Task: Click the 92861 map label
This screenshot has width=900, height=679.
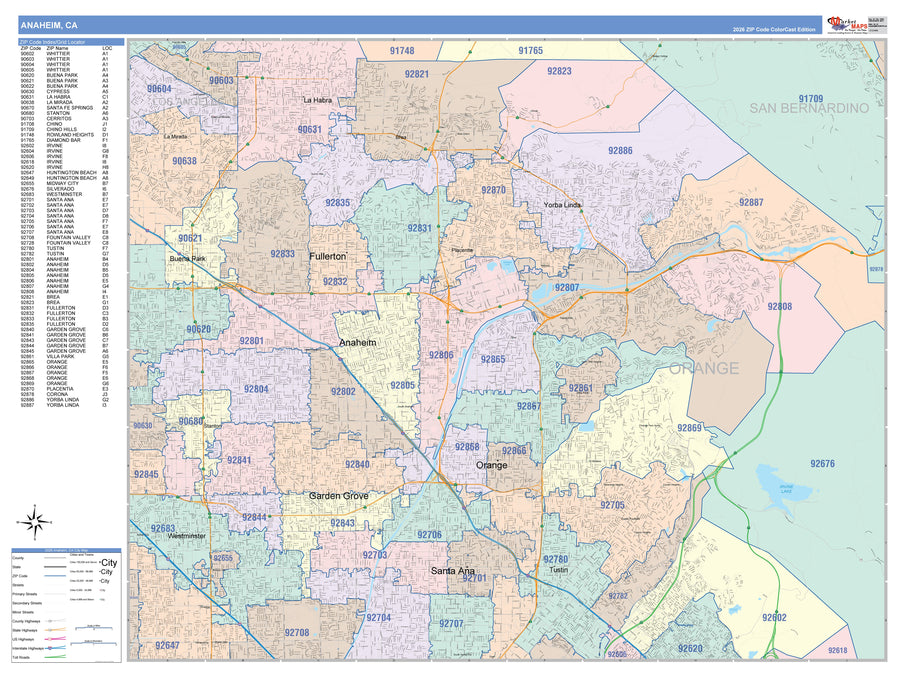Action: [581, 389]
